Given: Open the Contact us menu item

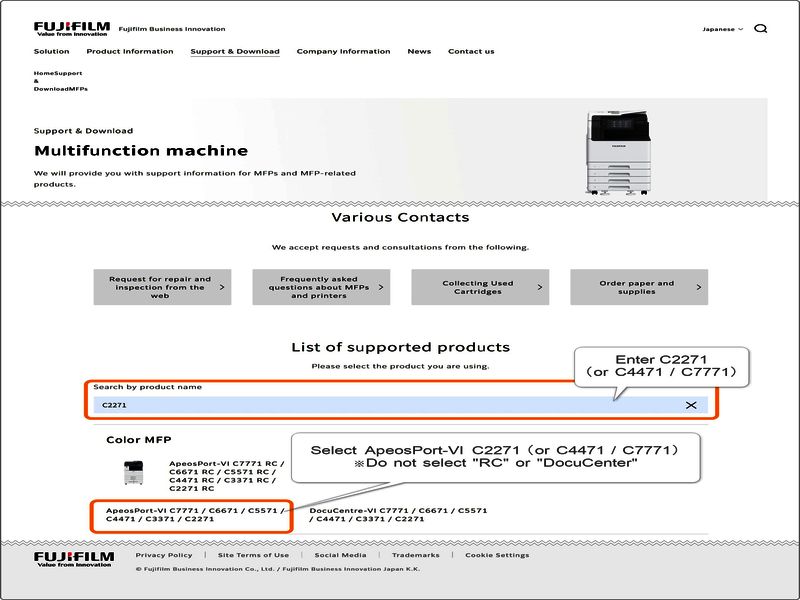Looking at the screenshot, I should 471,52.
